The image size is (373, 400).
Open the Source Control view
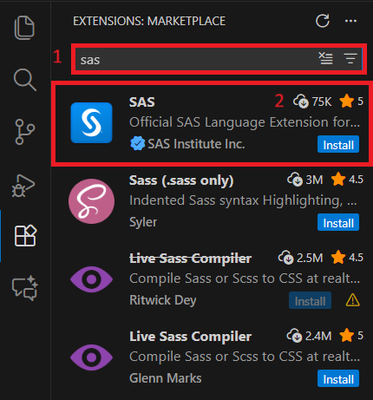25,132
